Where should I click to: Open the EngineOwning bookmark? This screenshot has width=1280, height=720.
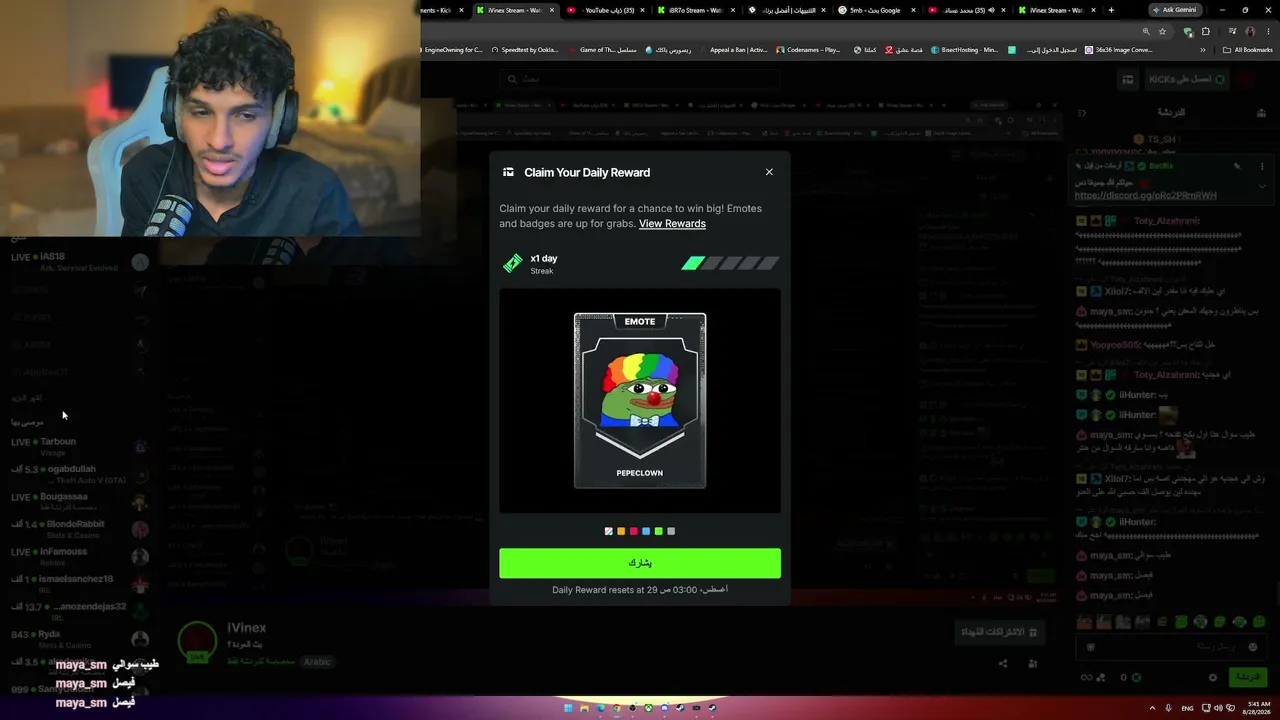[x=452, y=49]
